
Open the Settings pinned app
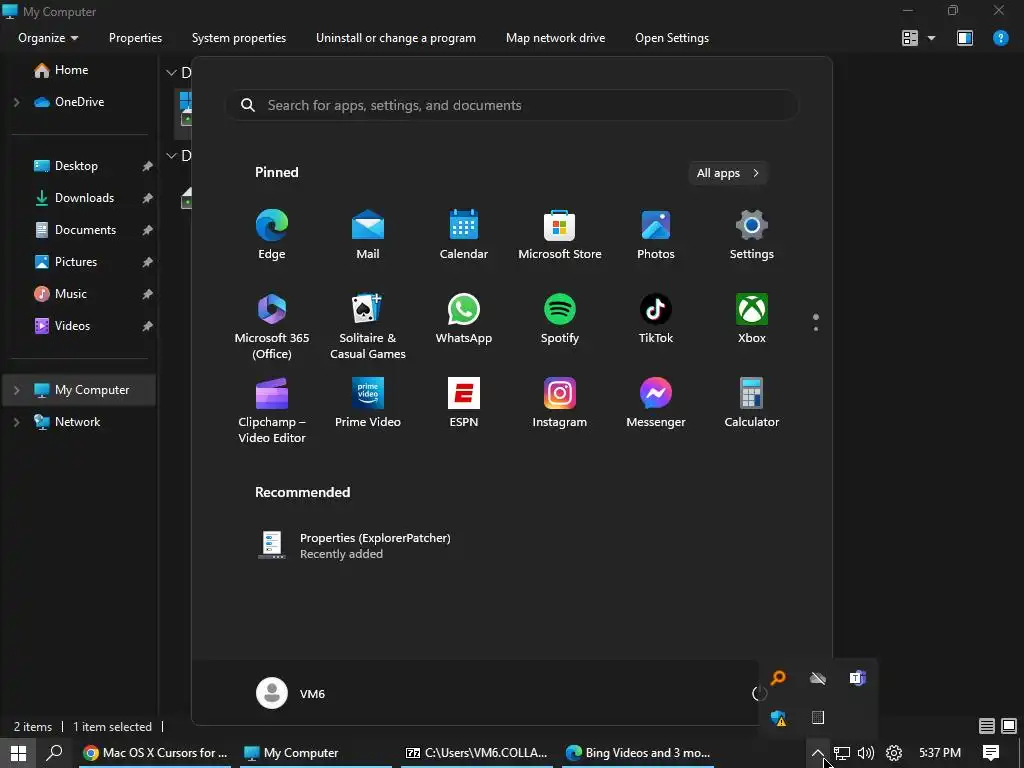pos(752,234)
